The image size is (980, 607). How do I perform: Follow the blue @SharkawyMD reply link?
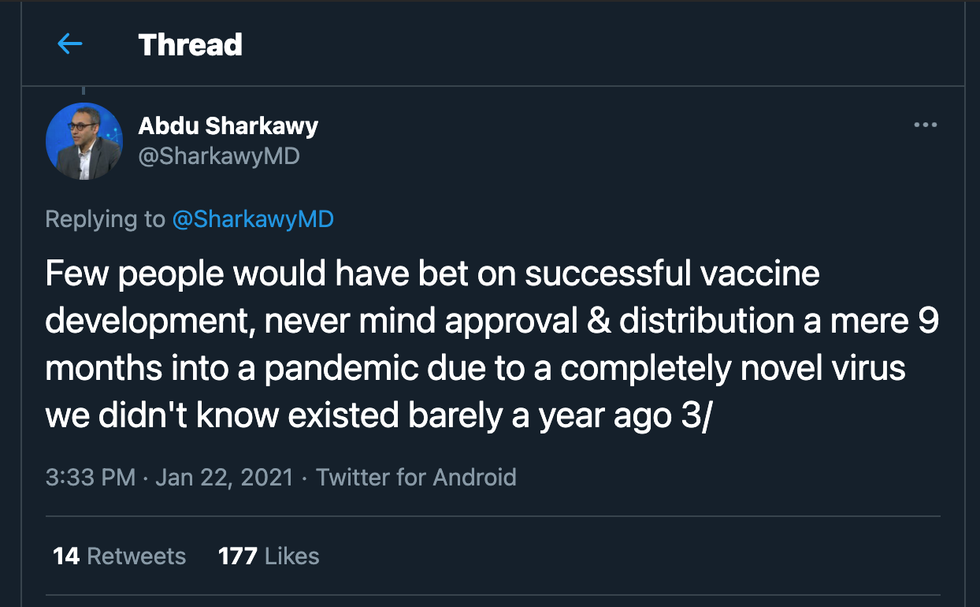[x=253, y=220]
